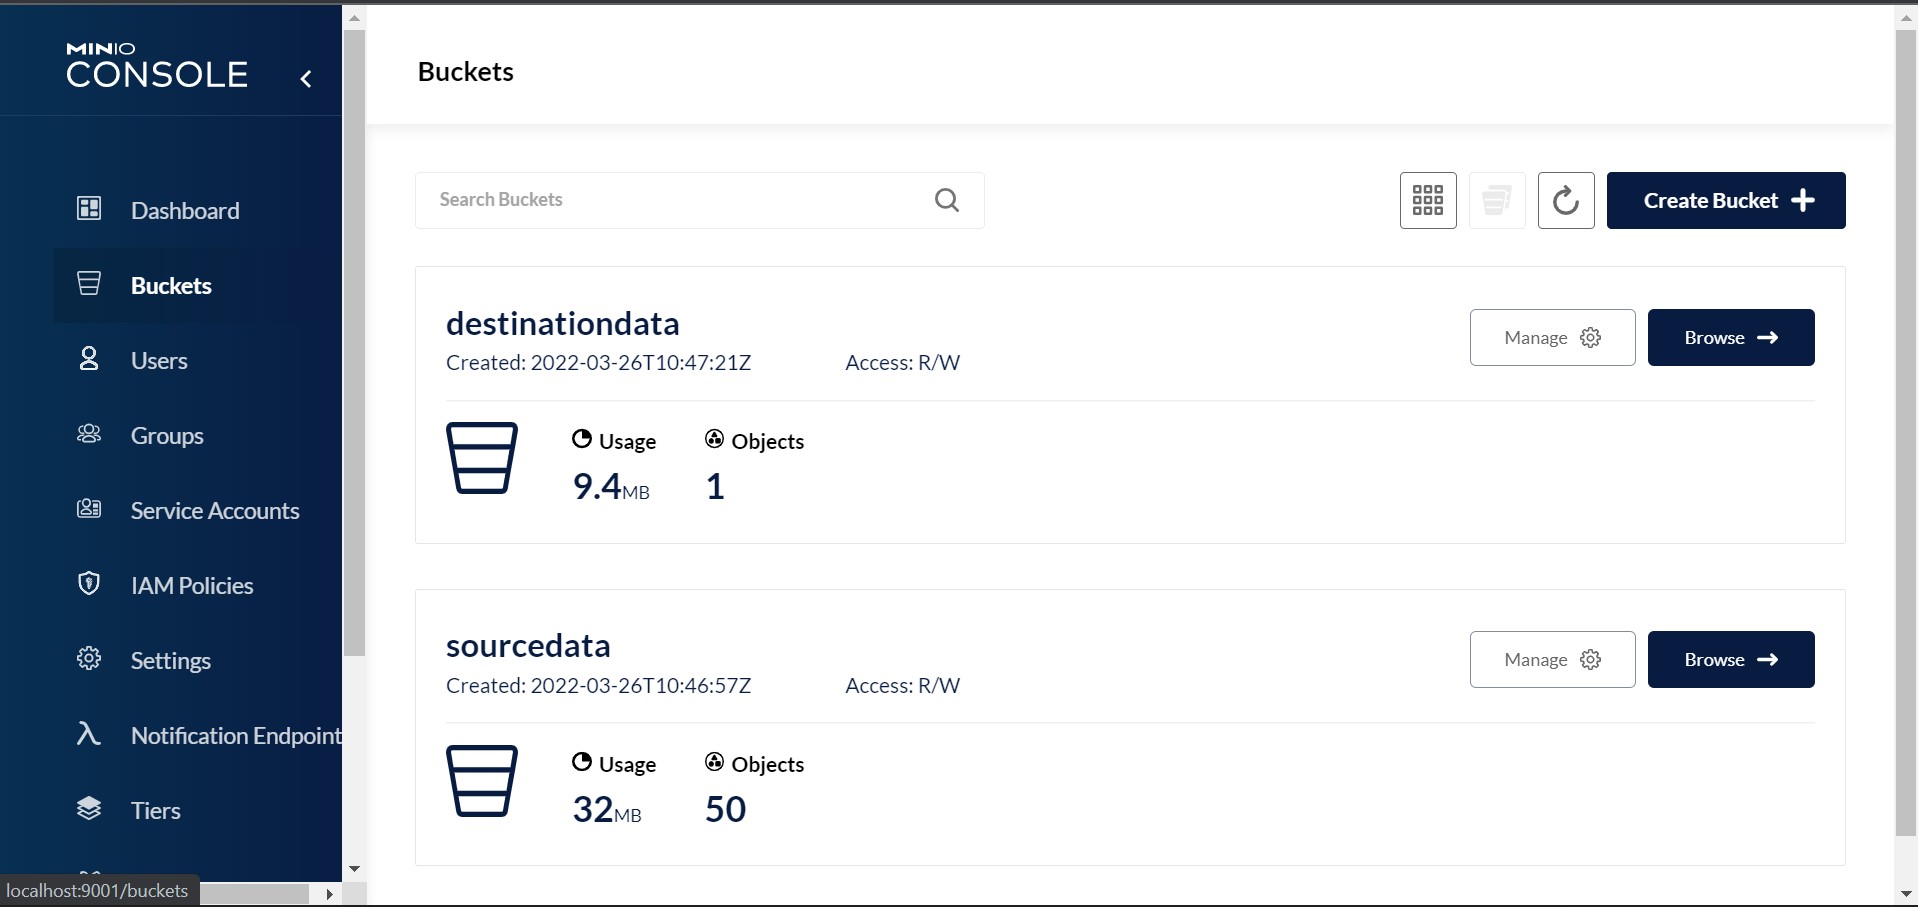1918x907 pixels.
Task: Select the Users section icon
Action: [x=89, y=360]
